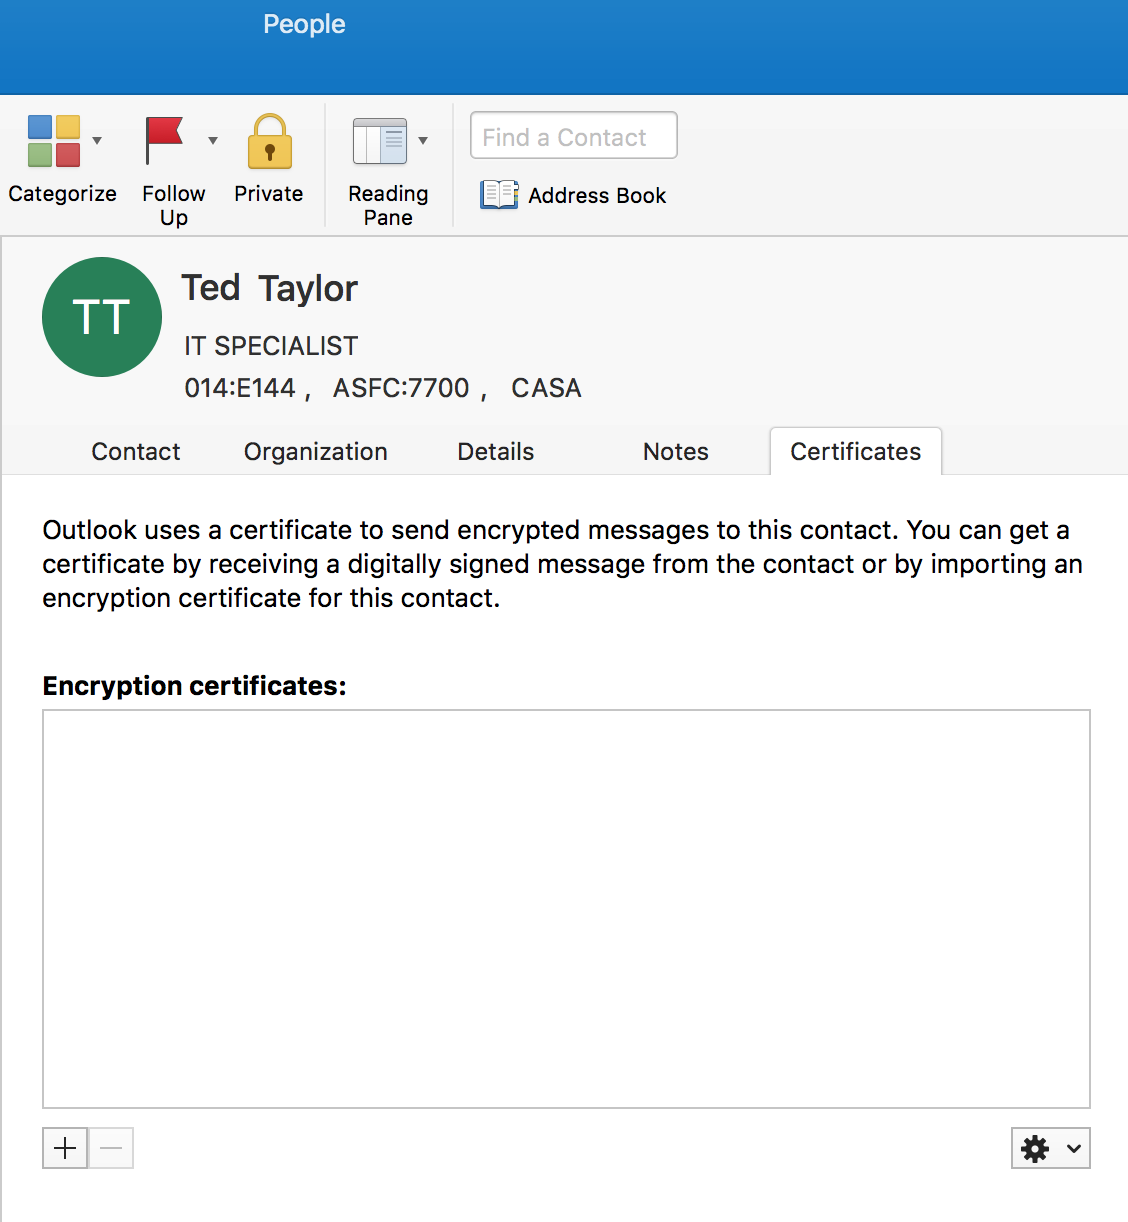The height and width of the screenshot is (1222, 1128).
Task: Click the TT contact avatar circle
Action: coord(102,317)
